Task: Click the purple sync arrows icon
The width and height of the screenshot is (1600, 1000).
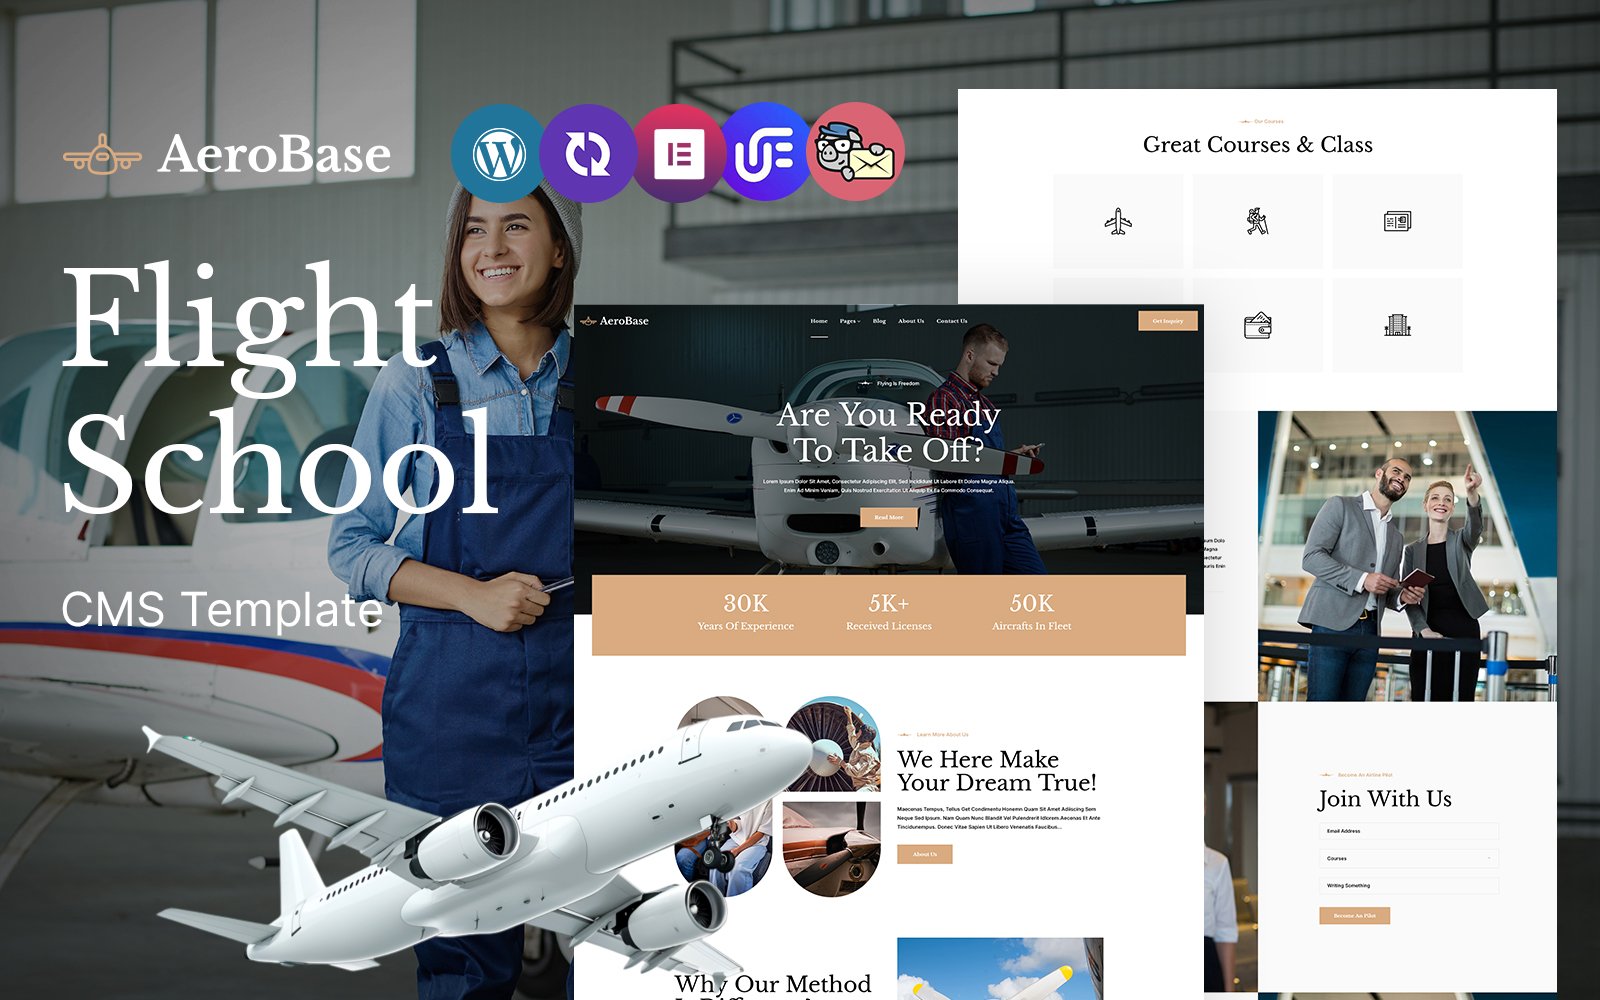Action: pos(588,154)
